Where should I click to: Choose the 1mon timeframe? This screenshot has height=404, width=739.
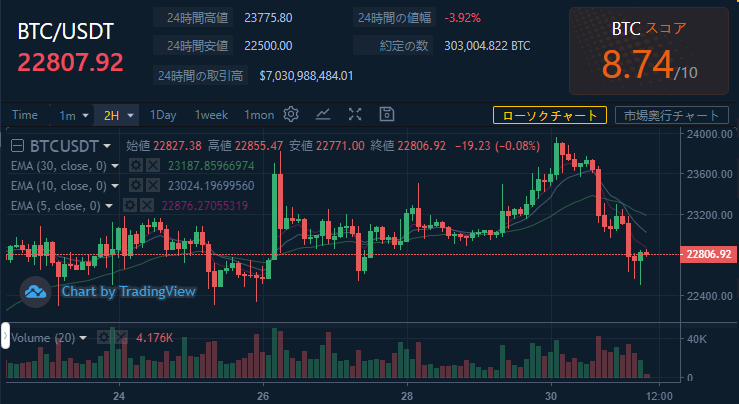pyautogui.click(x=259, y=115)
